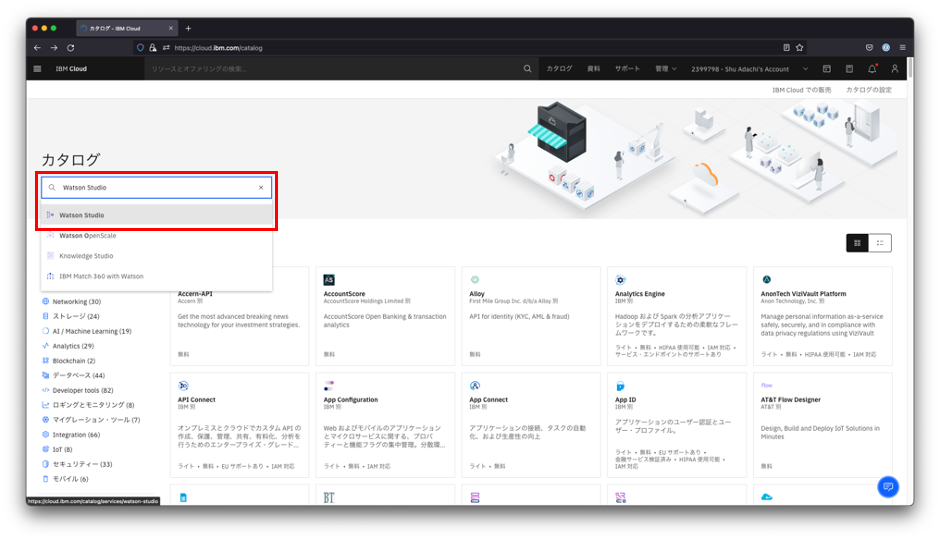940x540 pixels.
Task: Open the notifications bell icon
Action: pos(872,69)
